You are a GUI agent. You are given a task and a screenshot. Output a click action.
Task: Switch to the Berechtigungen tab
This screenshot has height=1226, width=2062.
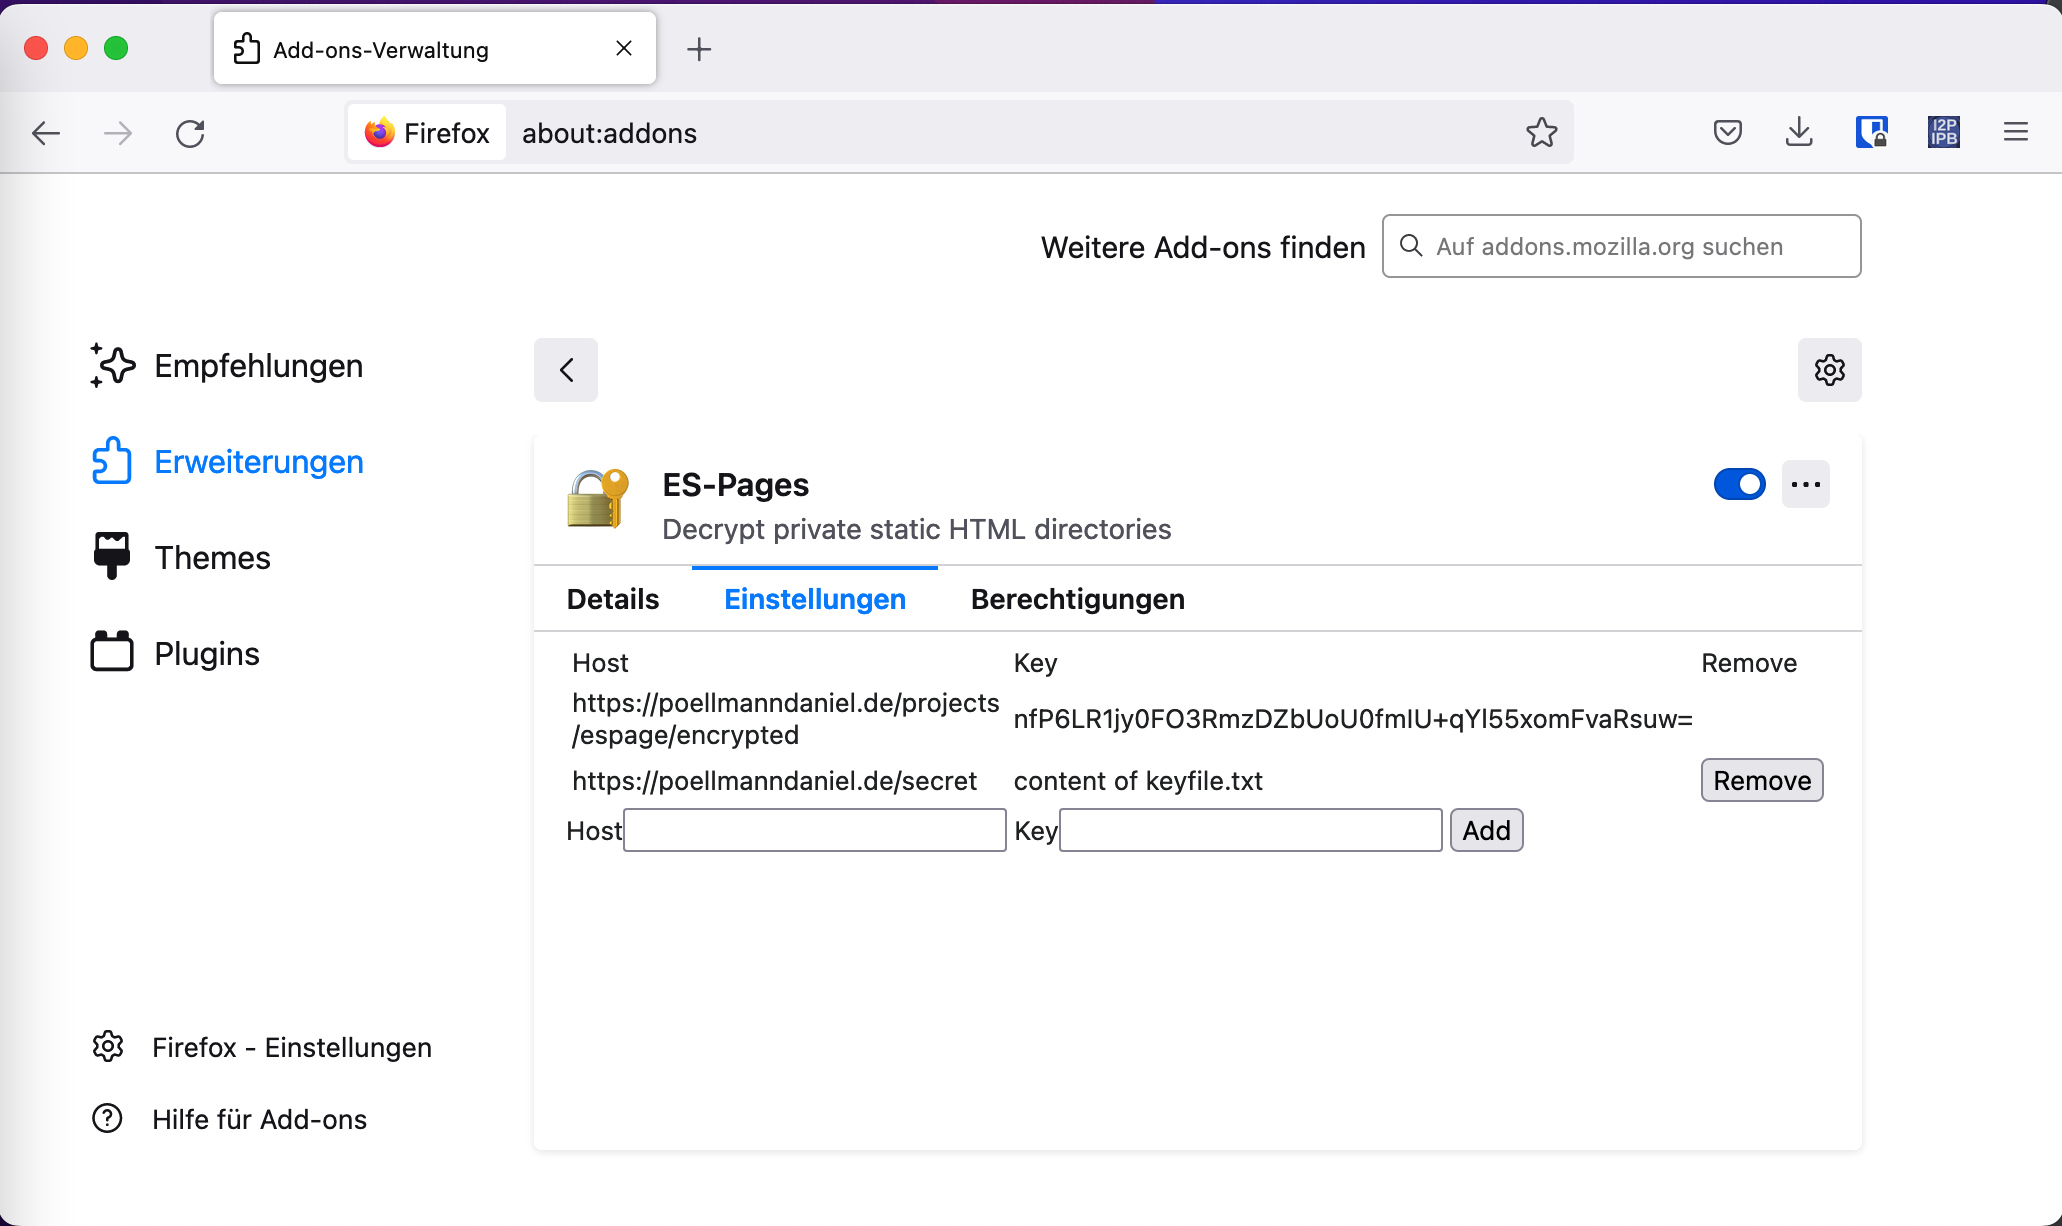[1078, 599]
